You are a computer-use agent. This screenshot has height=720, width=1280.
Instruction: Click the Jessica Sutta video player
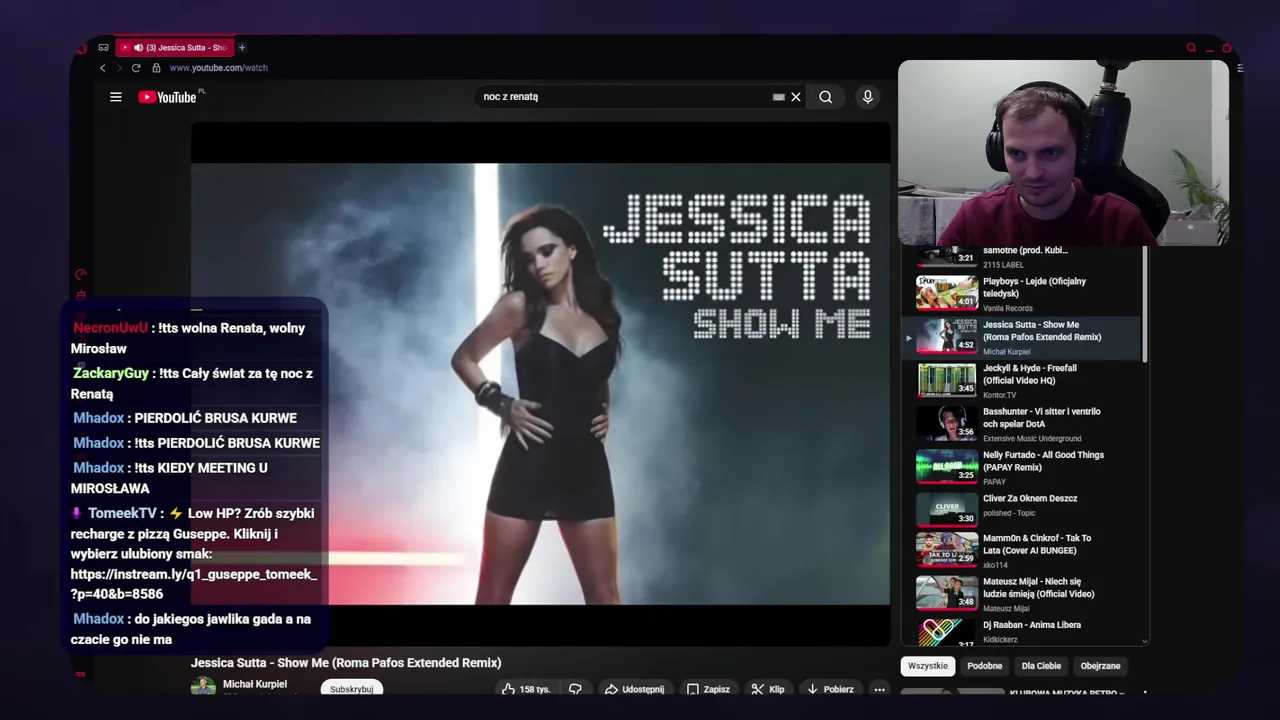coord(540,384)
